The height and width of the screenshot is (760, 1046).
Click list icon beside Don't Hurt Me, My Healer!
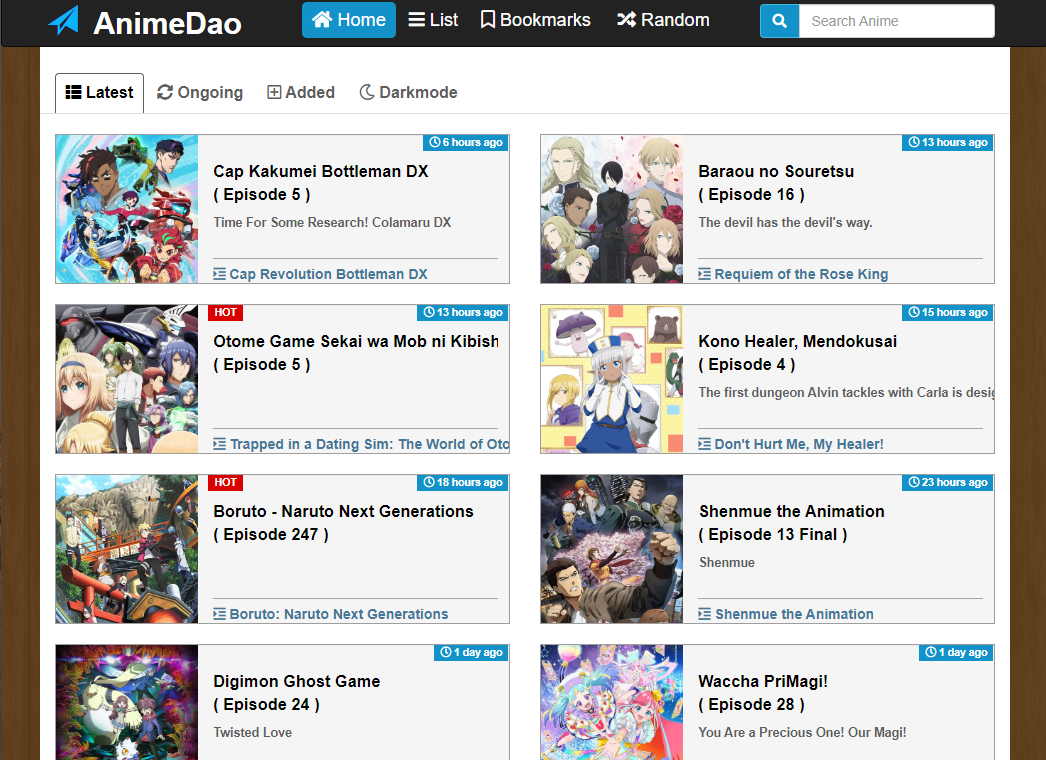pos(704,444)
